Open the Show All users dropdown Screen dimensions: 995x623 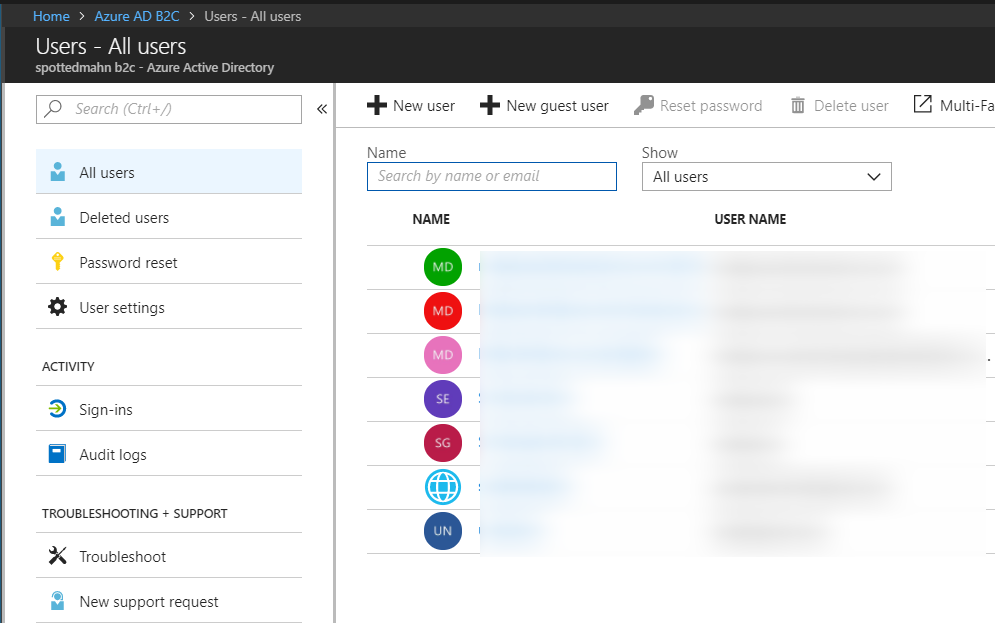pyautogui.click(x=767, y=176)
